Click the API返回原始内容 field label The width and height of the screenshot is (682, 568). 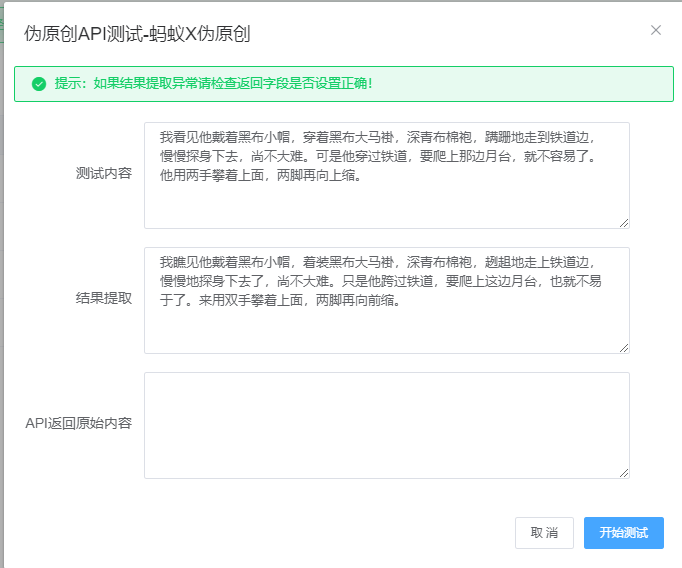pos(78,423)
